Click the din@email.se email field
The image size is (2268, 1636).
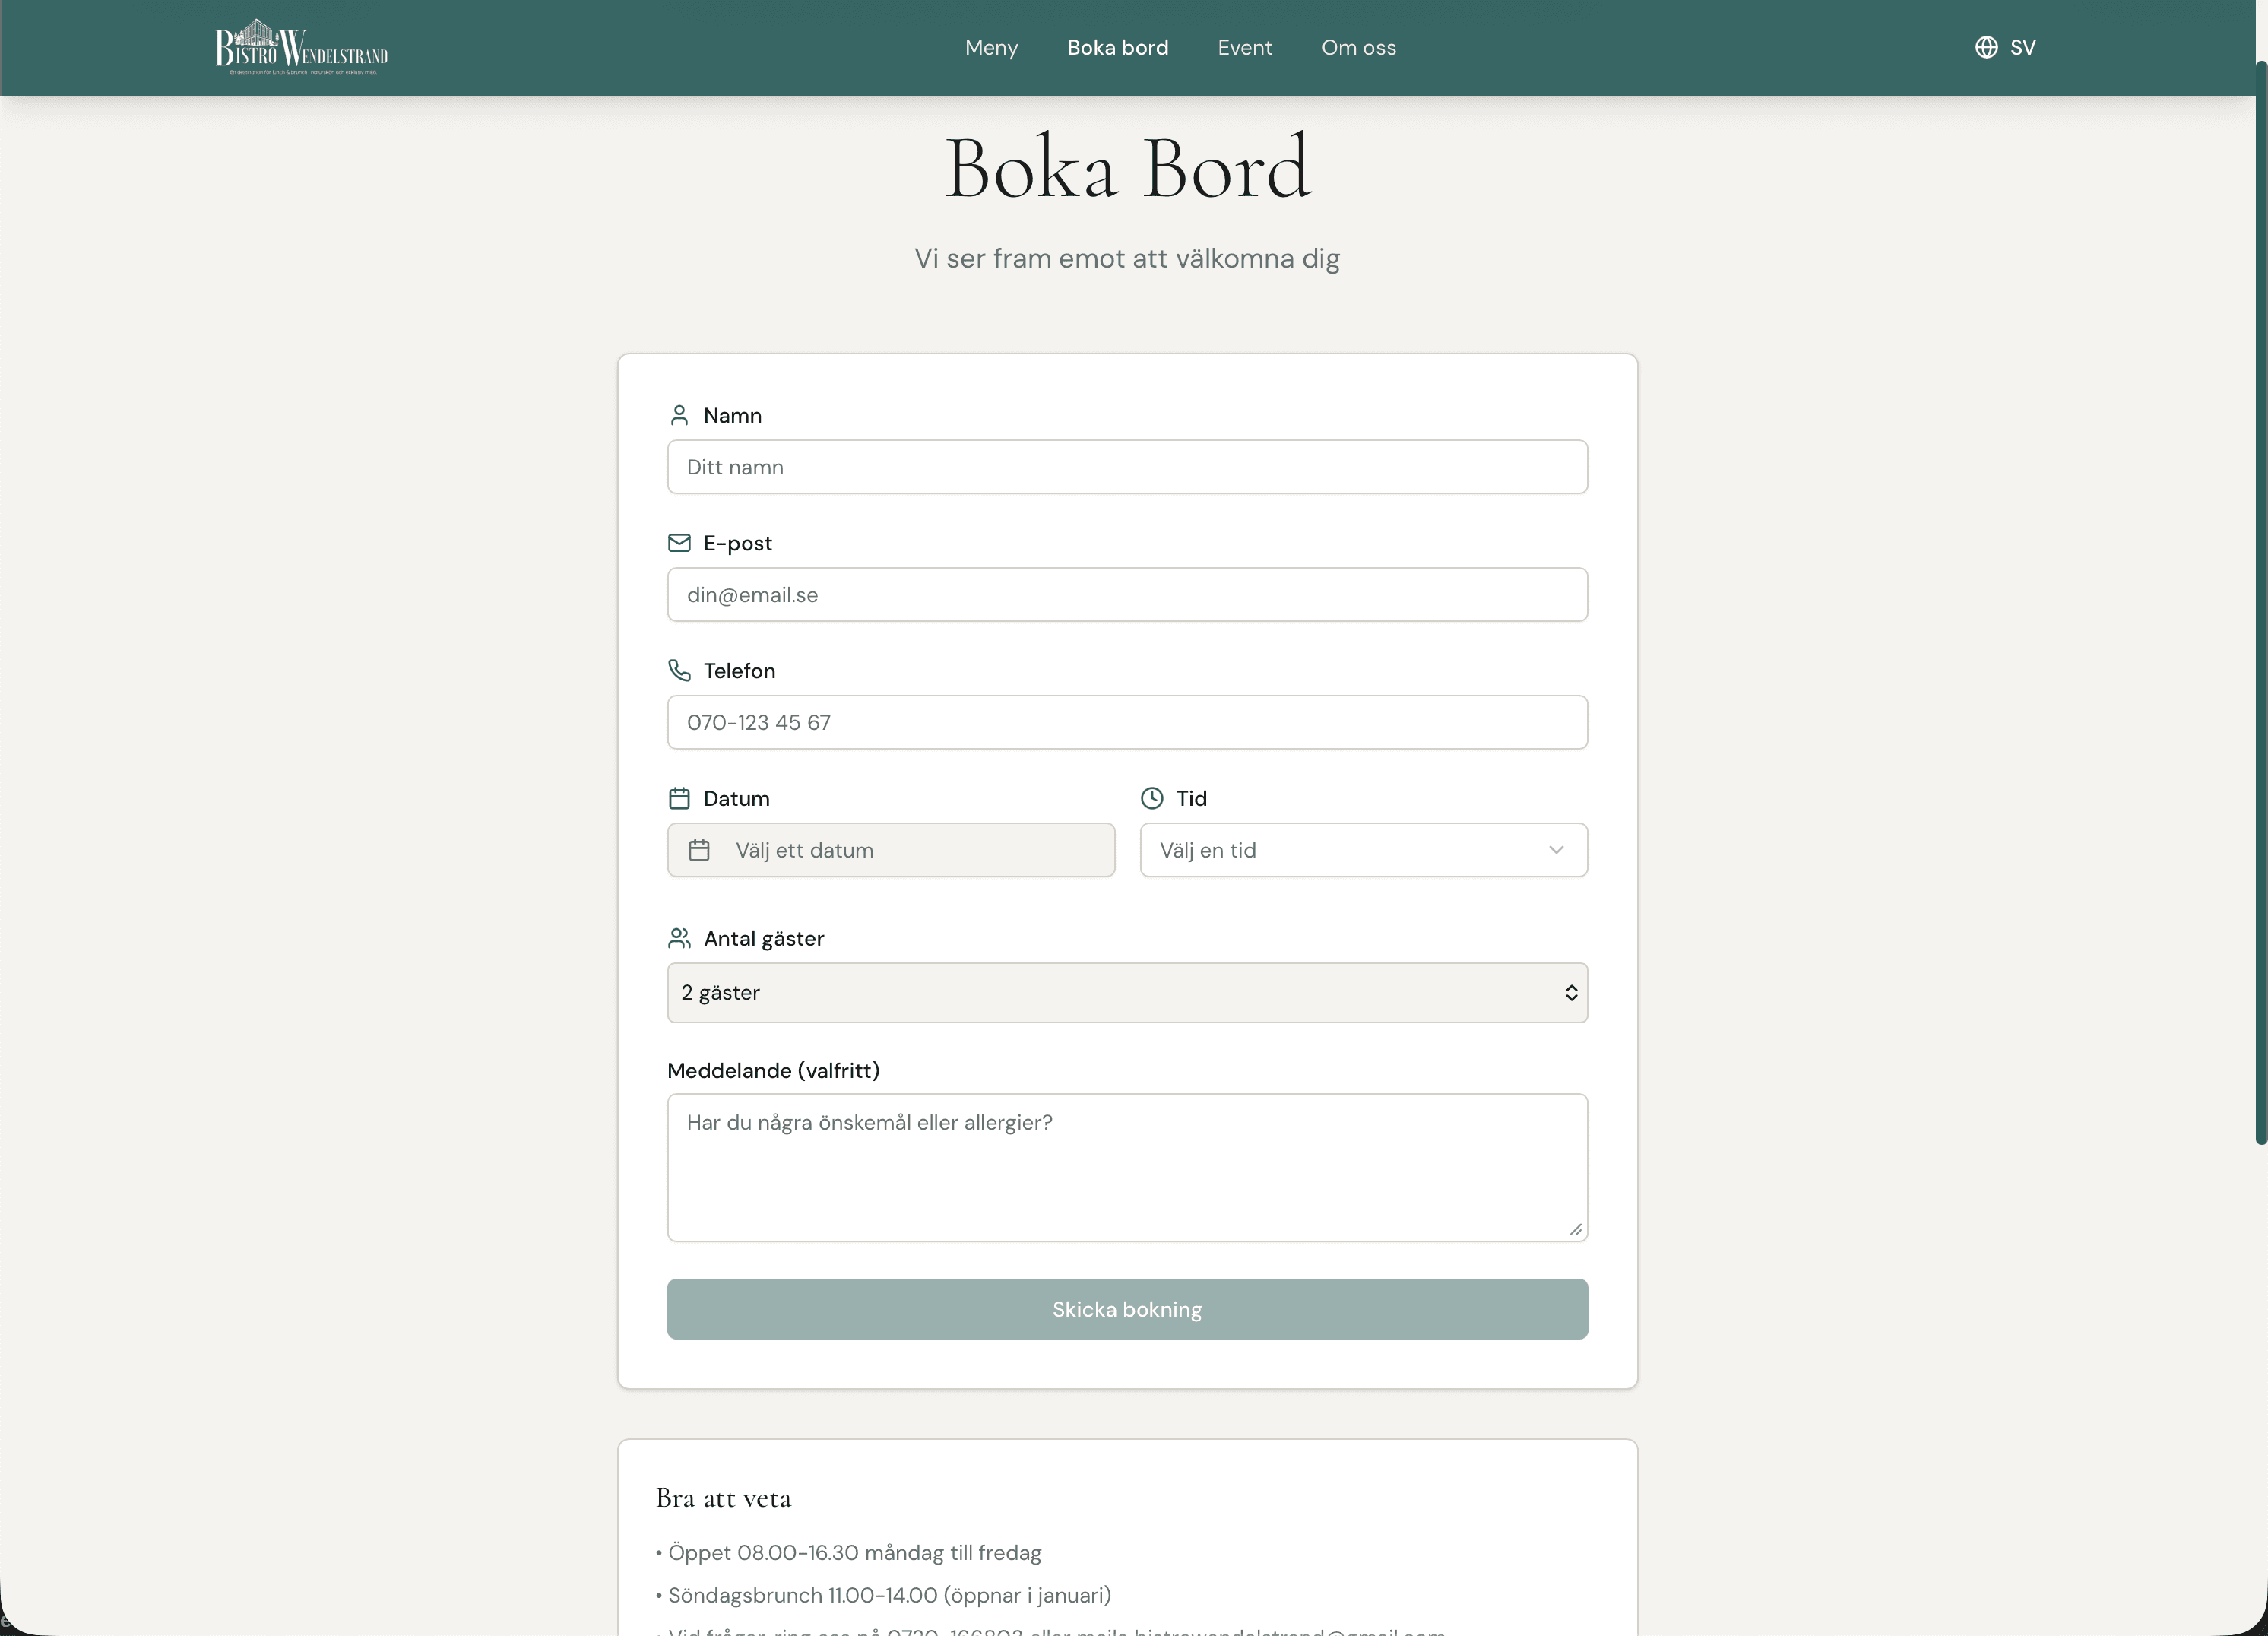(1127, 595)
